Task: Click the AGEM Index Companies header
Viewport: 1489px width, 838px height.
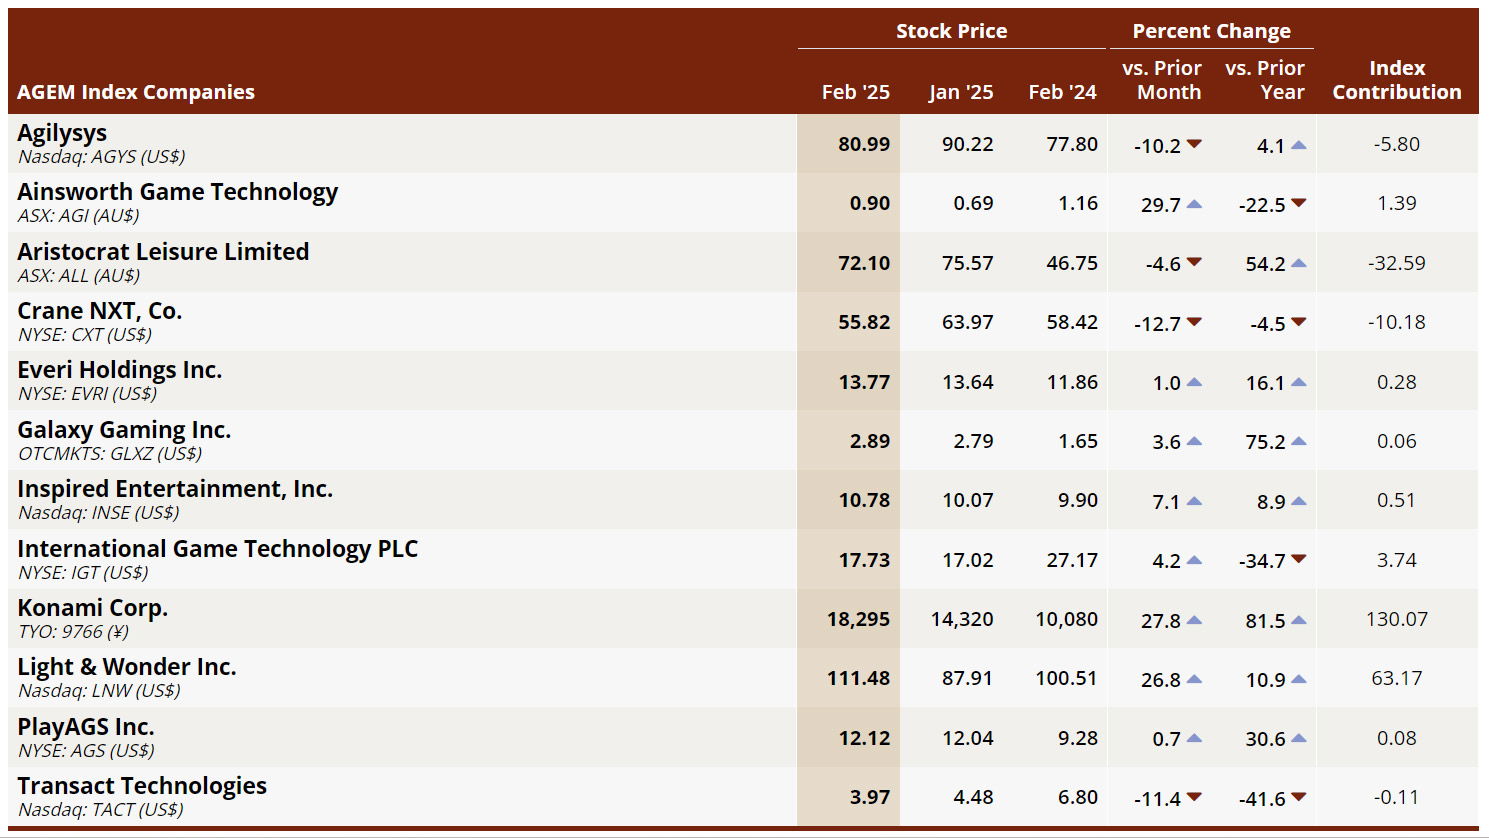Action: click(x=136, y=92)
